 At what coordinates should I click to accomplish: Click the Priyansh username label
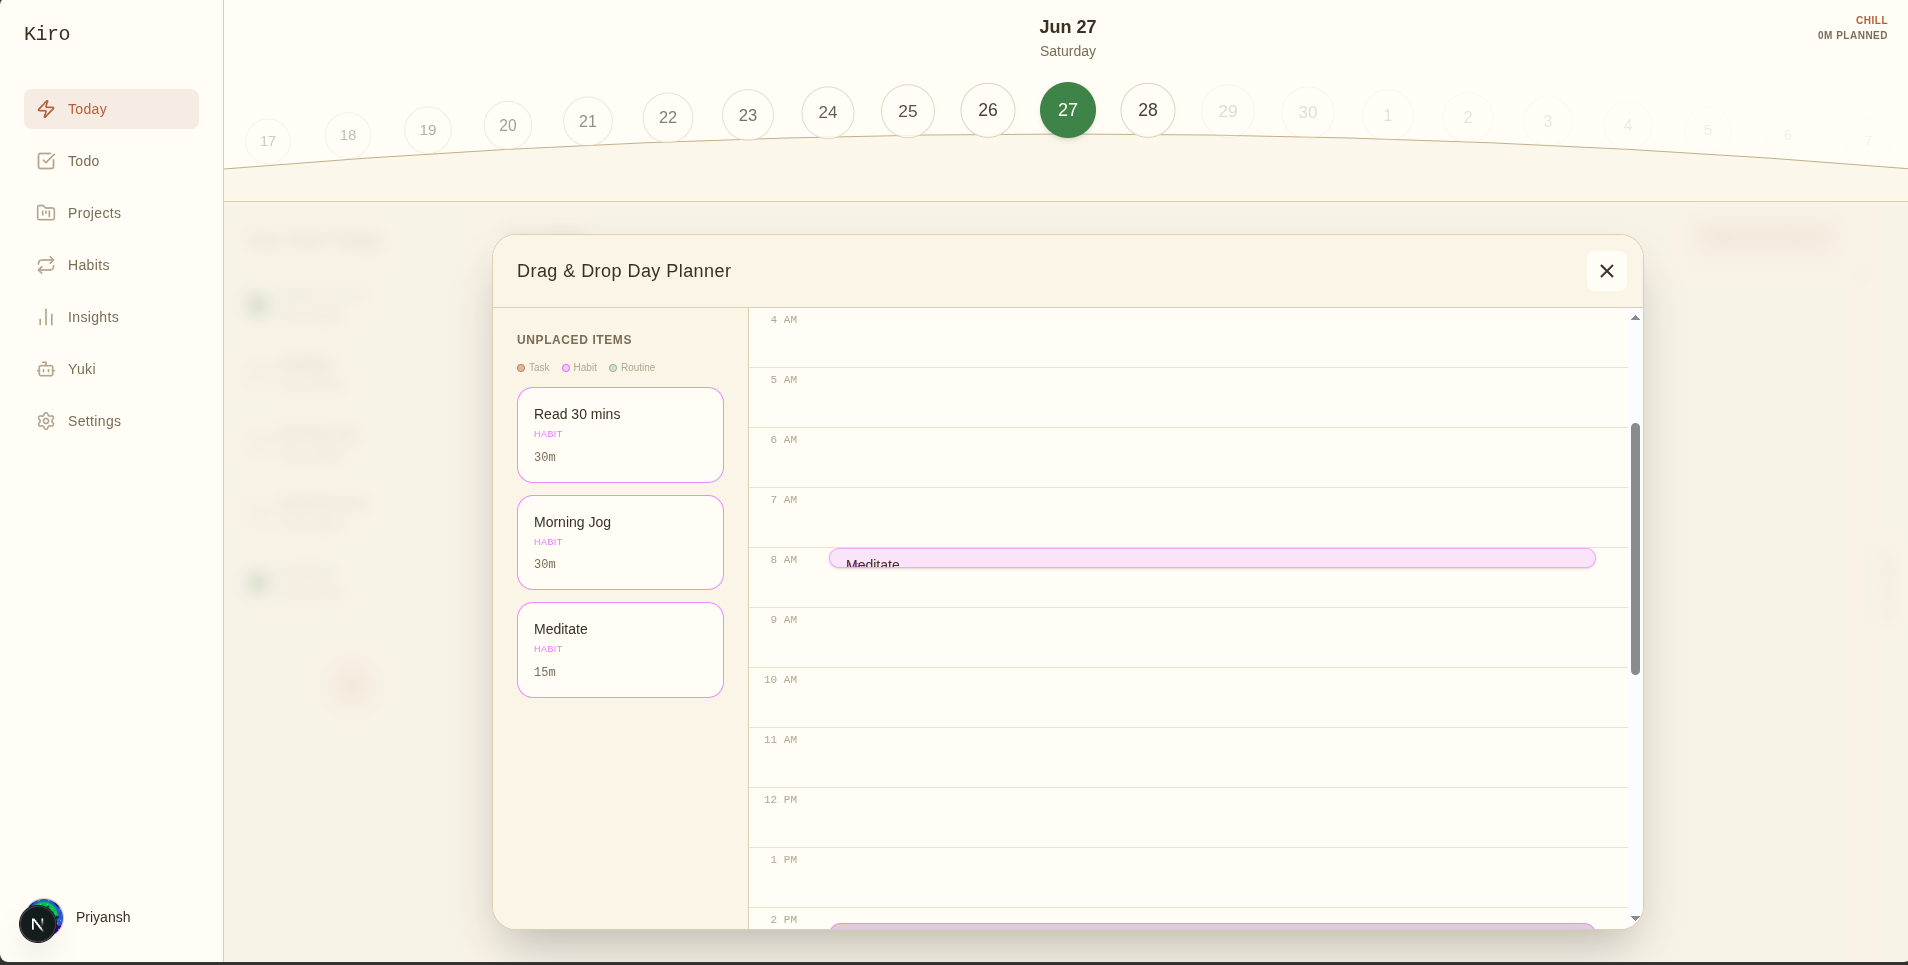click(x=103, y=917)
